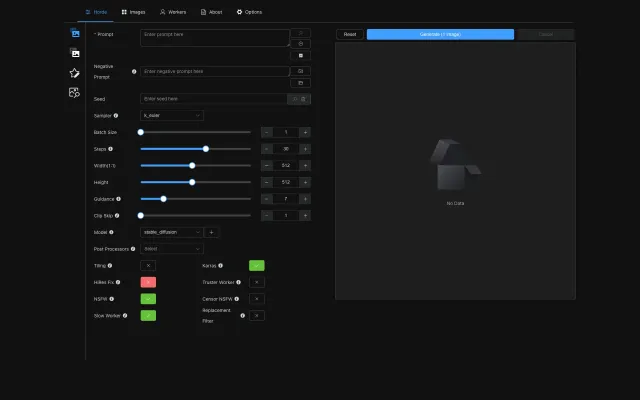Enable the Tiling toggle

148,265
